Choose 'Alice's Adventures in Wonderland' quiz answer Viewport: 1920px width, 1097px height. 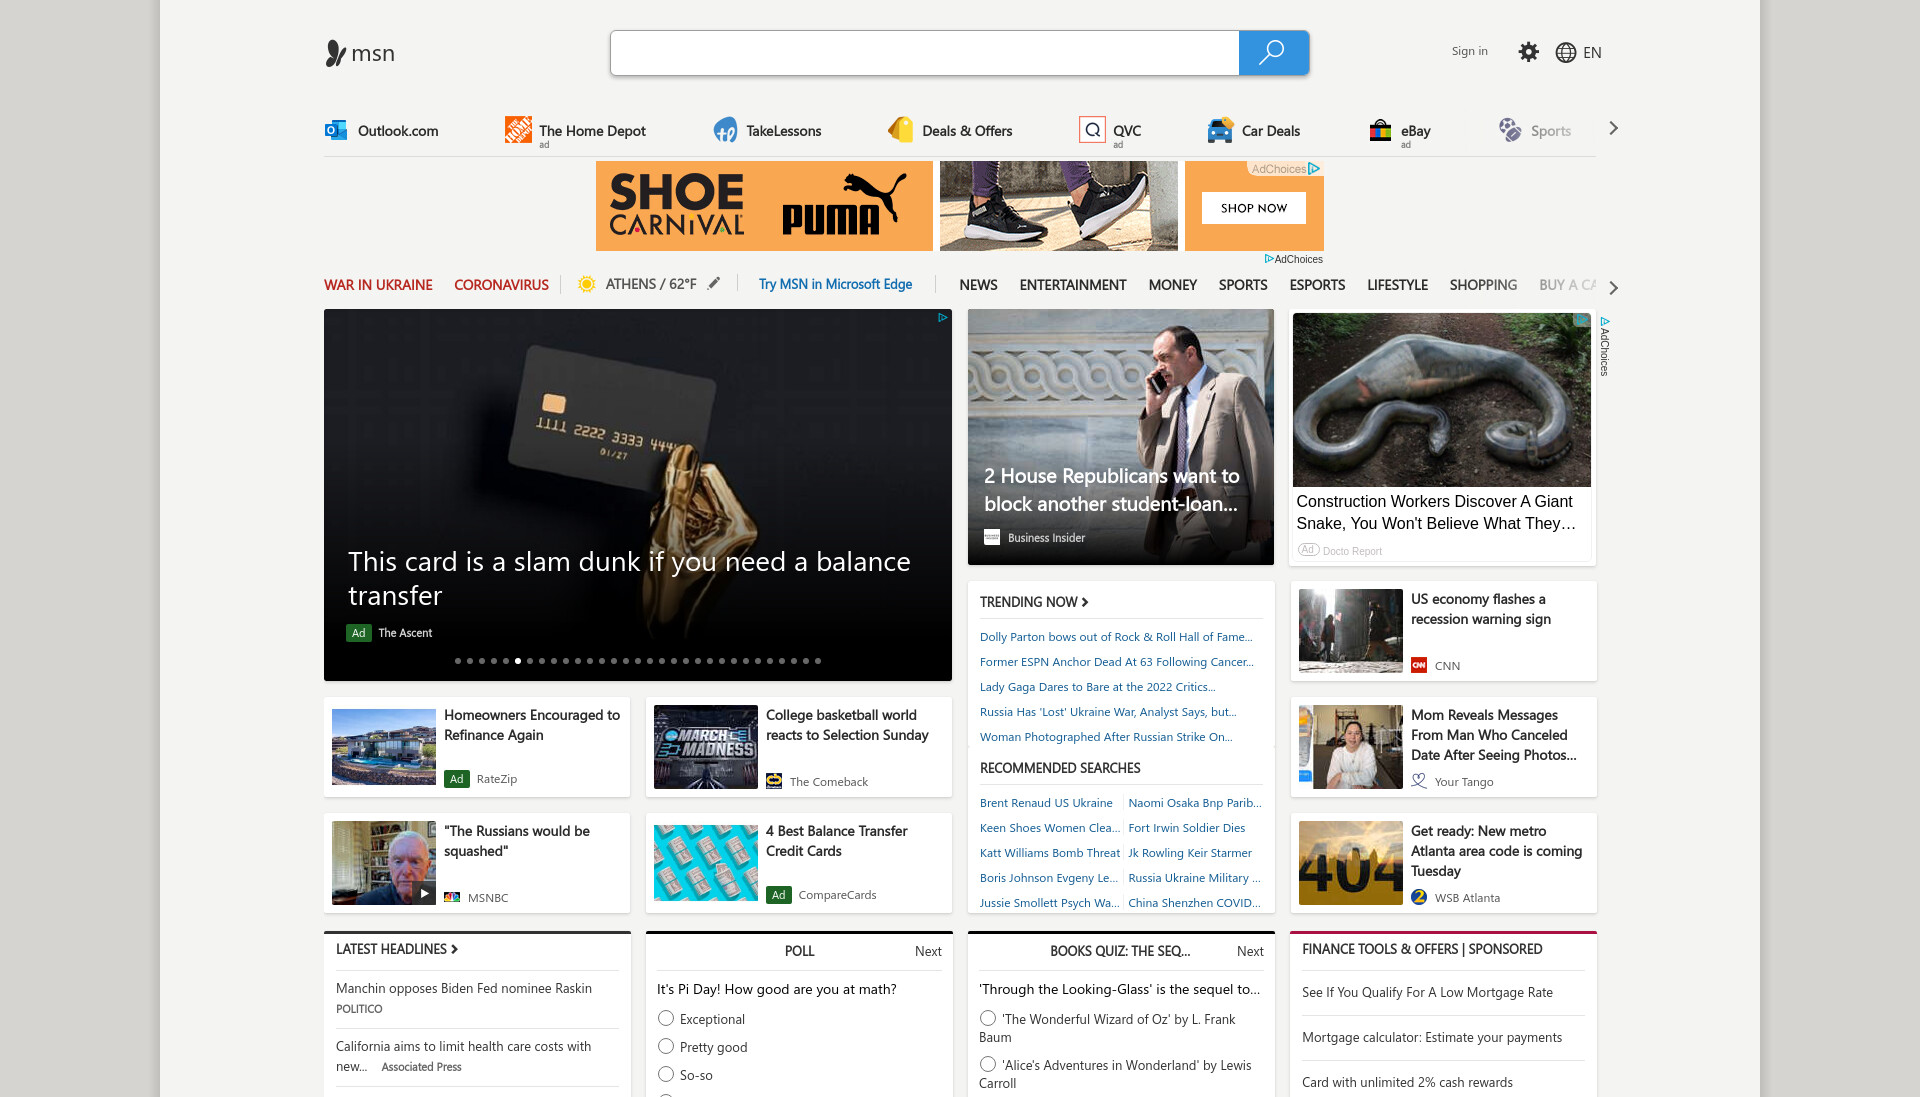(988, 1064)
